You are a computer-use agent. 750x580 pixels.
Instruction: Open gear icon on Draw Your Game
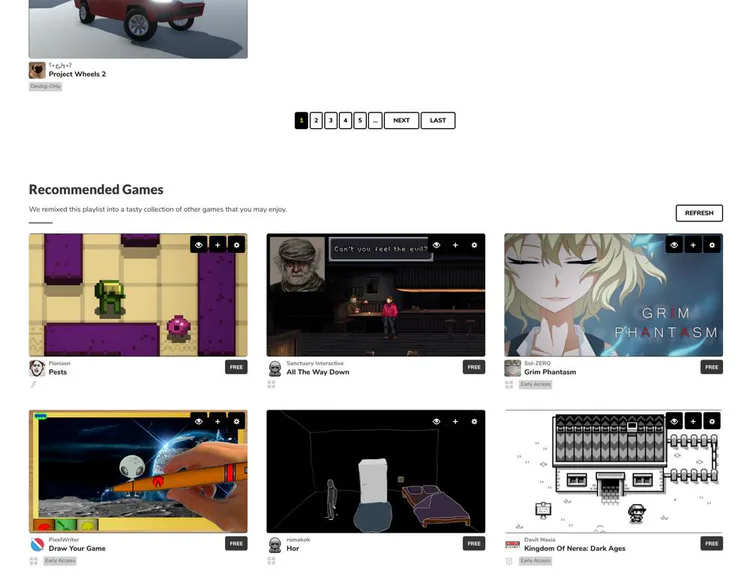coord(236,421)
